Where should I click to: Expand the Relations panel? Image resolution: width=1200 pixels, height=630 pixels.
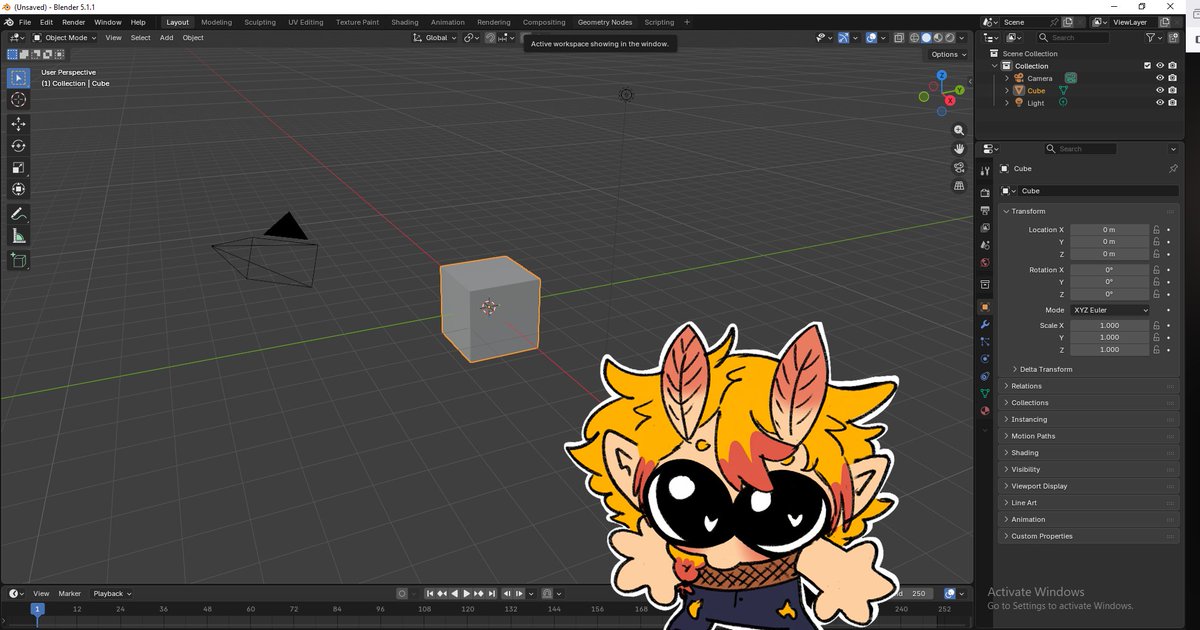tap(1089, 386)
